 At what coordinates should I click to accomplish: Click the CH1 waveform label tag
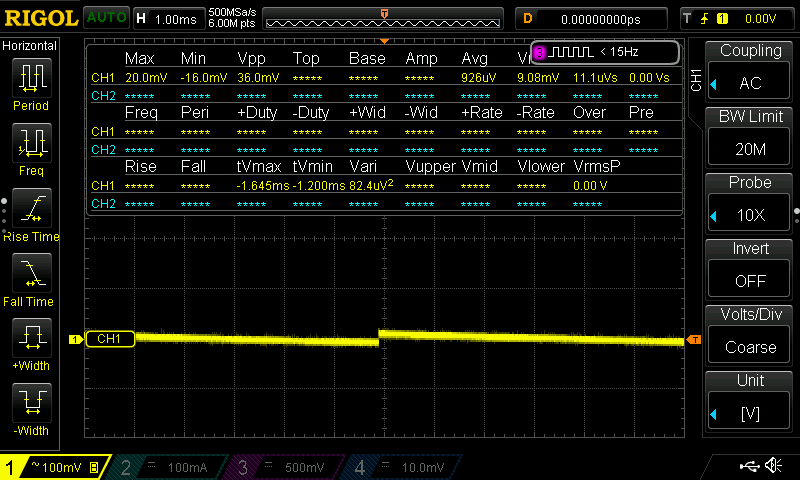[110, 339]
